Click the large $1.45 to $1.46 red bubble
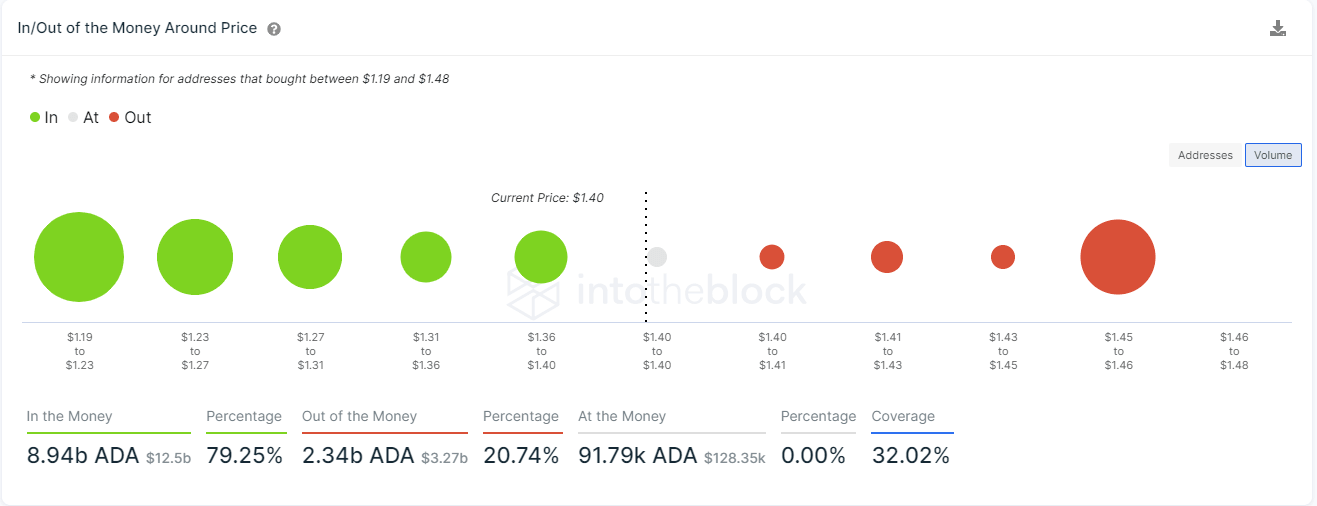The image size is (1317, 506). [x=1118, y=257]
